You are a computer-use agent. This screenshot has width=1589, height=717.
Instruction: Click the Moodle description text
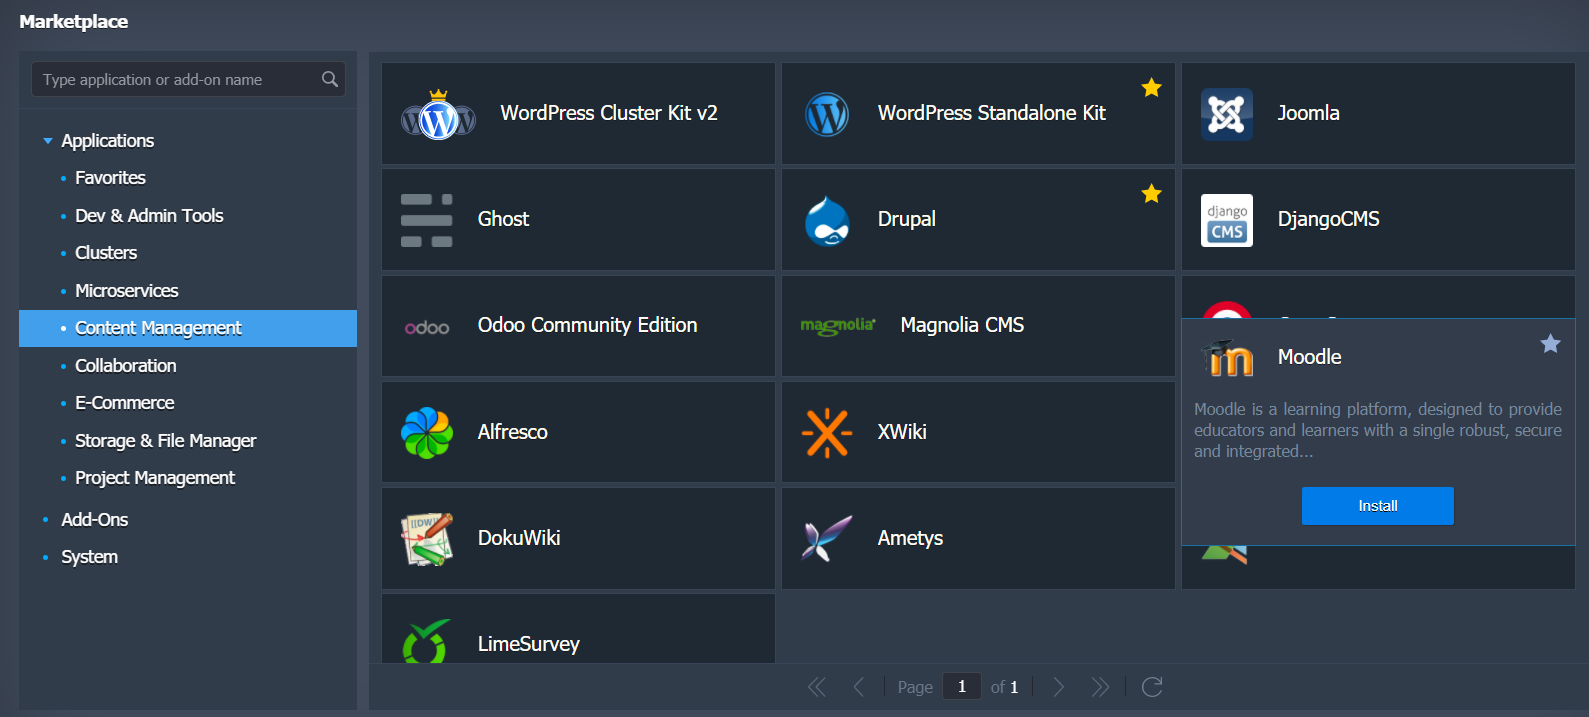pyautogui.click(x=1378, y=430)
